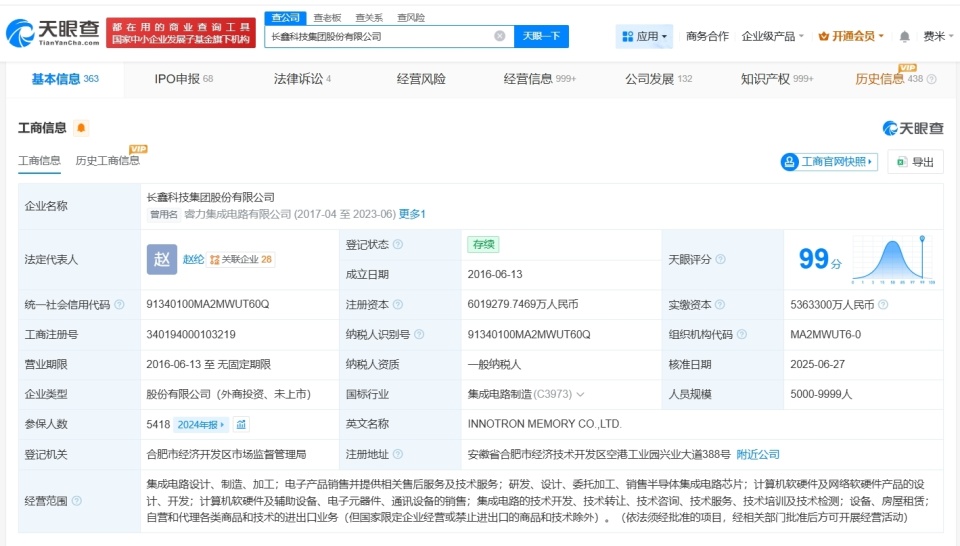Image resolution: width=960 pixels, height=546 pixels.
Task: Open the 知识产权 tab
Action: tap(777, 79)
